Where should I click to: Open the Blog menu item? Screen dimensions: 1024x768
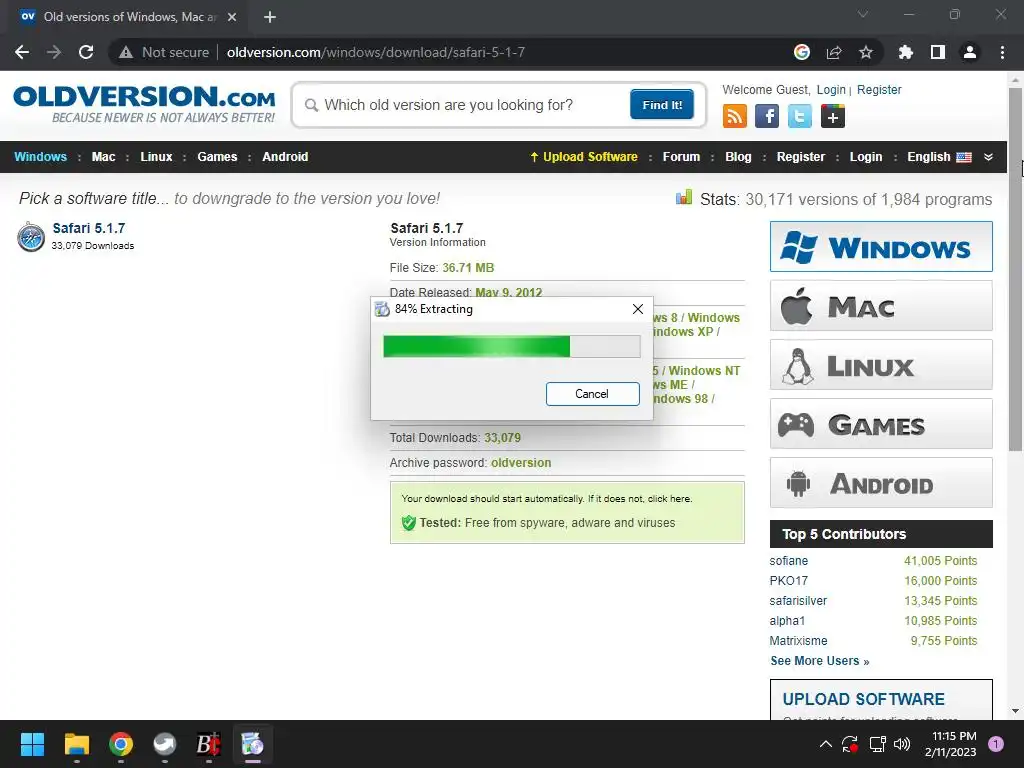pos(739,157)
